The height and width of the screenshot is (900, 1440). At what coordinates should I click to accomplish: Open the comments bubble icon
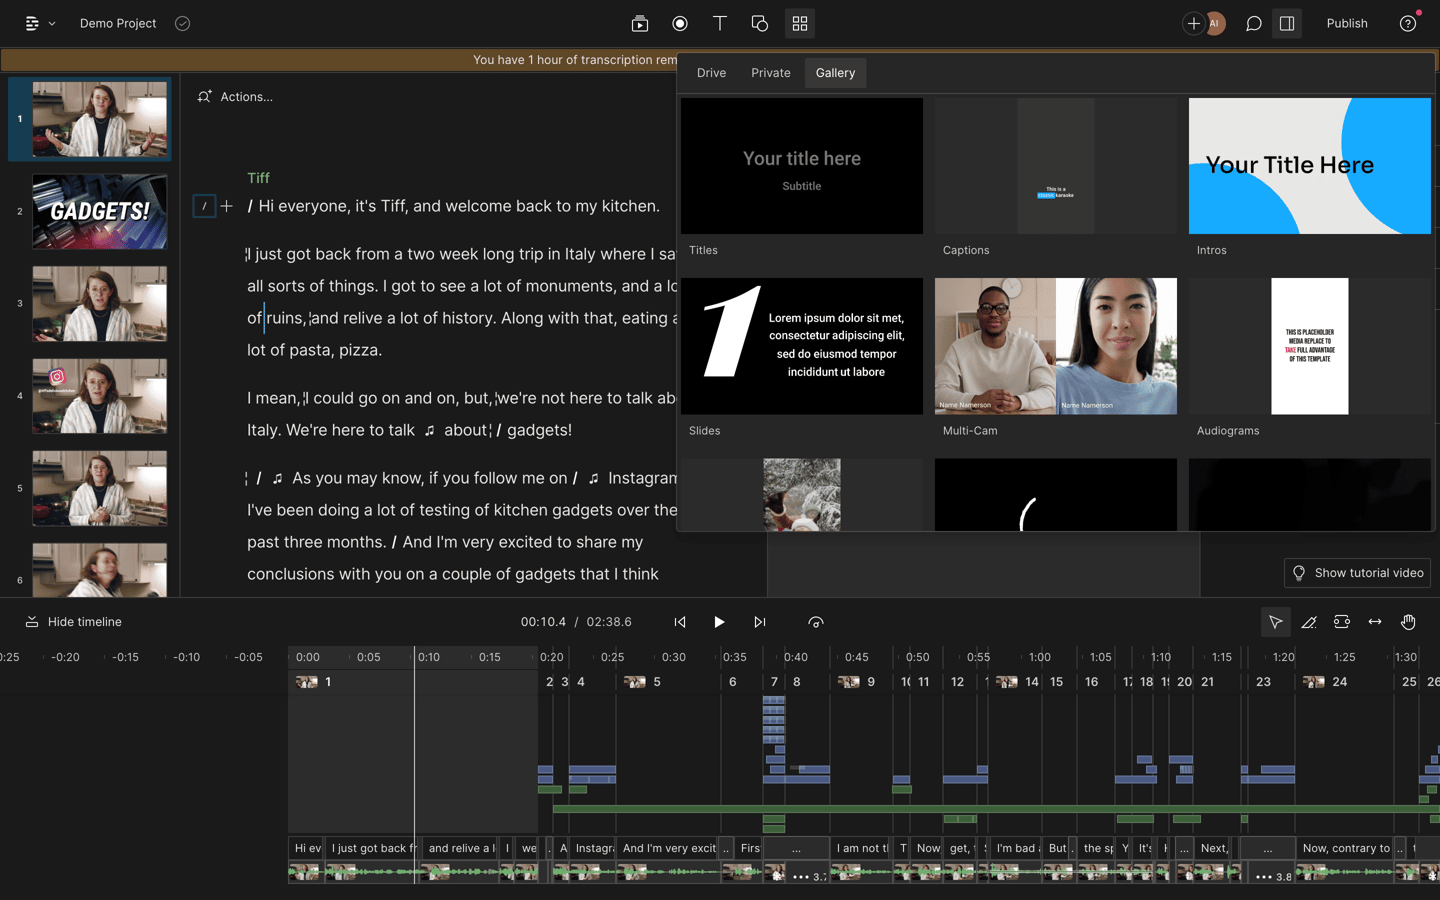click(x=1253, y=23)
